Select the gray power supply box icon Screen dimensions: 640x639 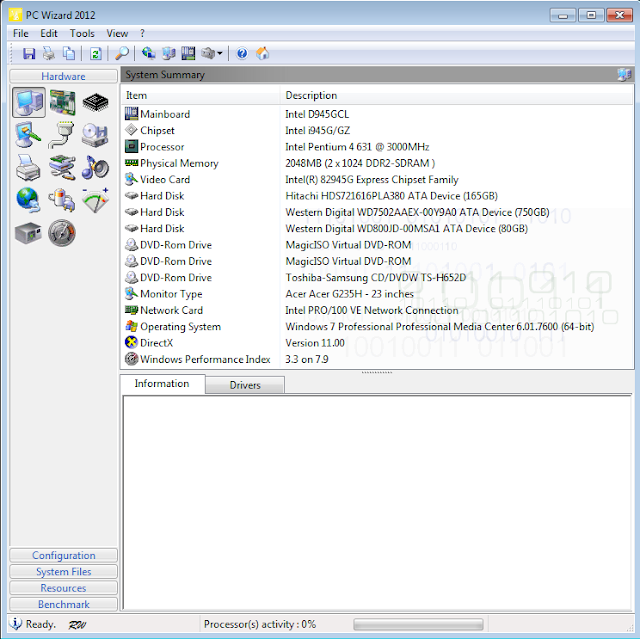pyautogui.click(x=28, y=233)
